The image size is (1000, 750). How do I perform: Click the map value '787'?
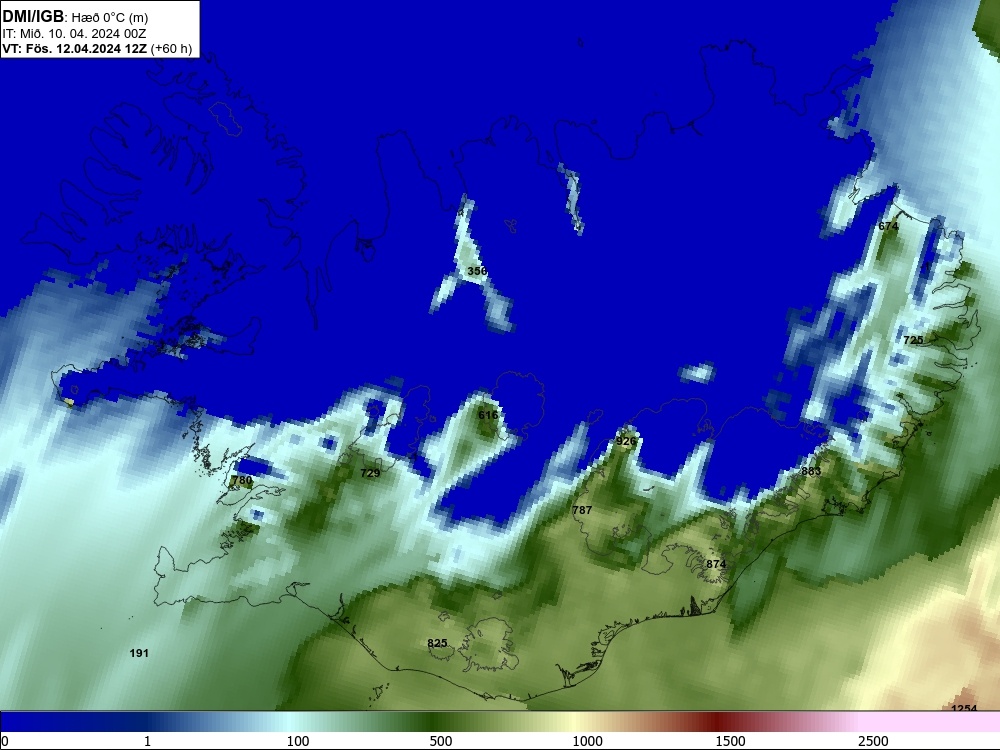(x=582, y=510)
